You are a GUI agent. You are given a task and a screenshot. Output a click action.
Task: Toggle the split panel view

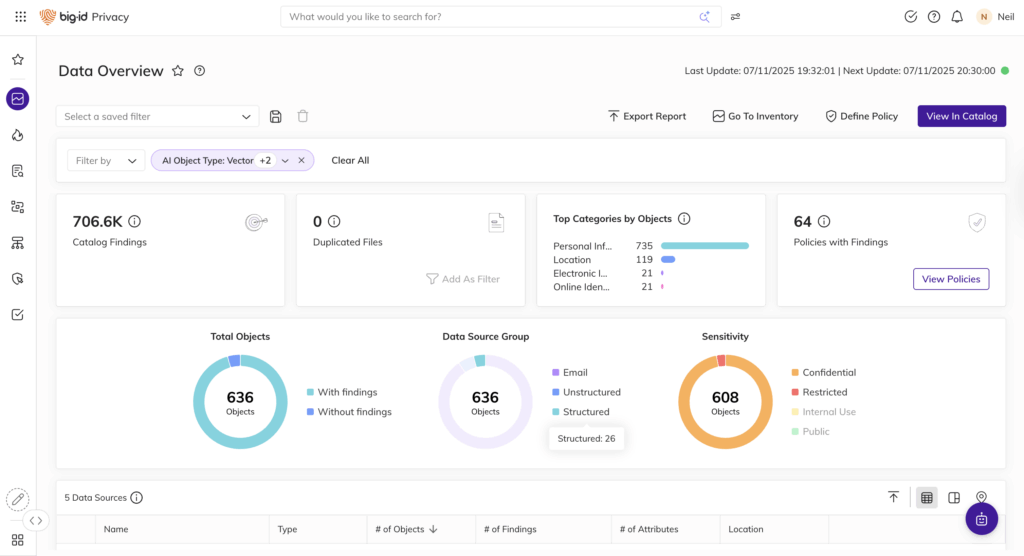tap(954, 498)
